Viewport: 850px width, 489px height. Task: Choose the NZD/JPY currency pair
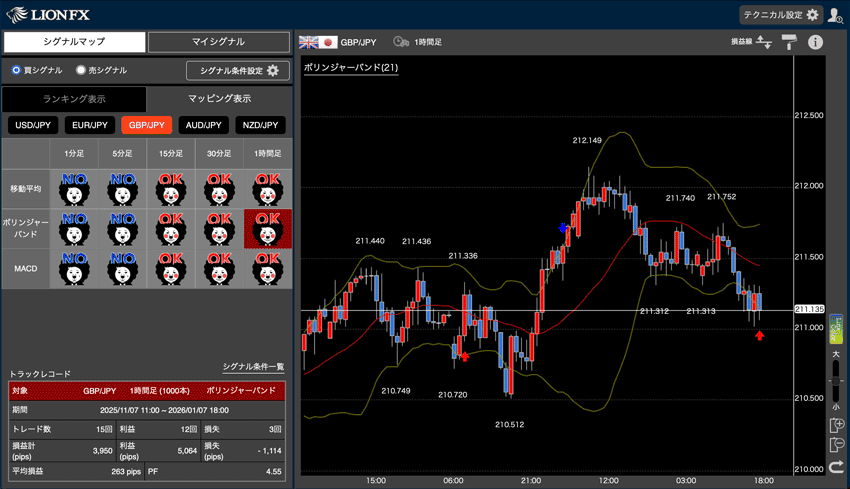pyautogui.click(x=261, y=125)
